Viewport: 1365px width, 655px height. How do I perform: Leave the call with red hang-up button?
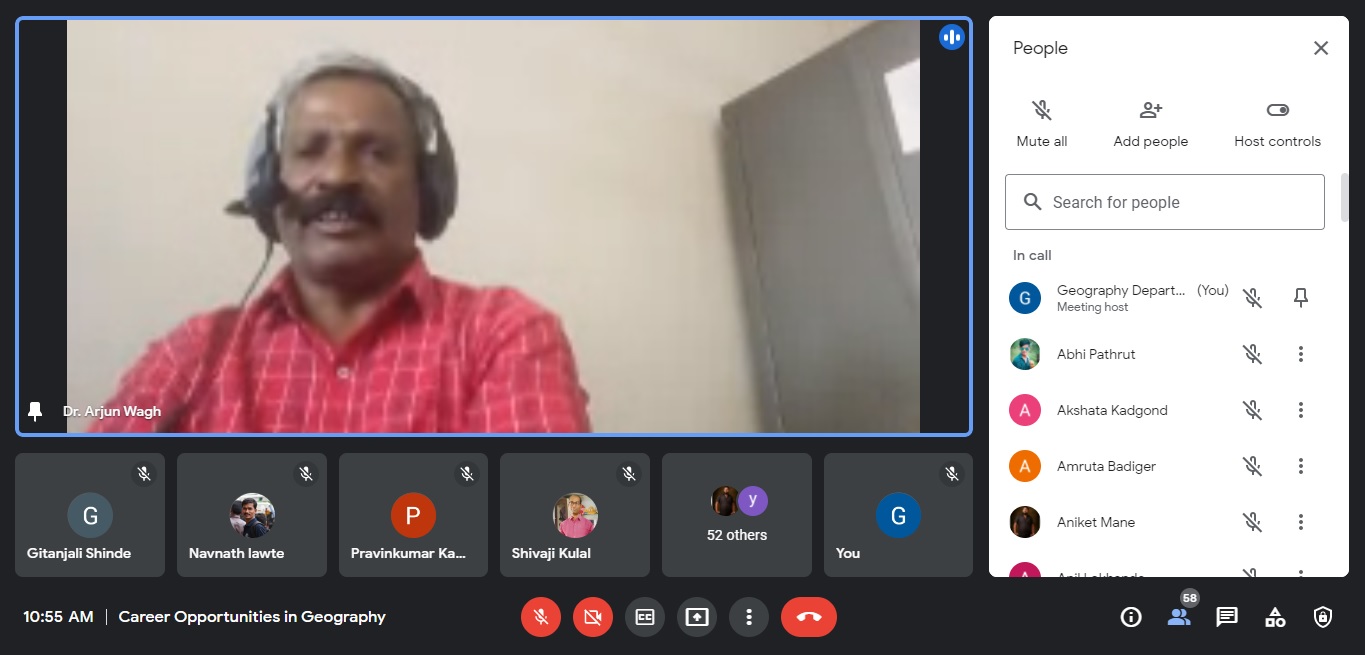(809, 617)
